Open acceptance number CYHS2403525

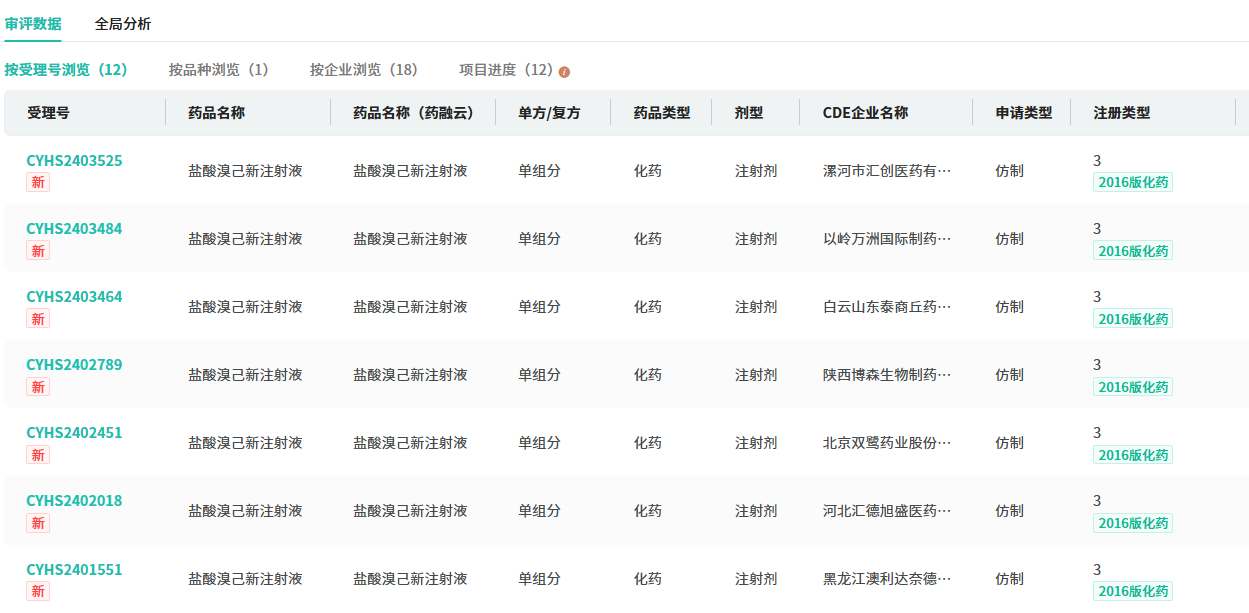74,161
